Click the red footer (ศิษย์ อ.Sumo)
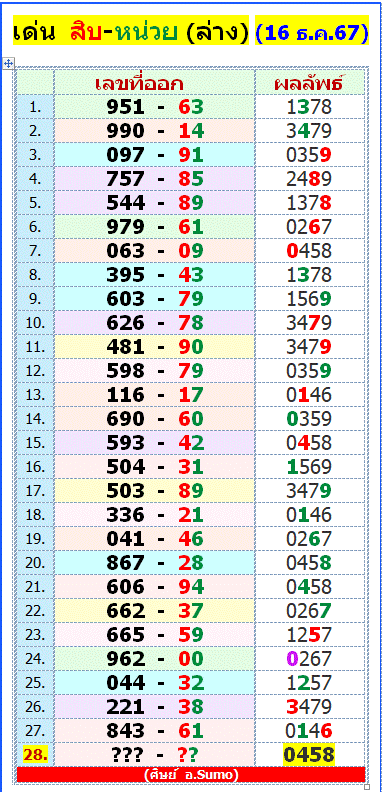 (191, 774)
